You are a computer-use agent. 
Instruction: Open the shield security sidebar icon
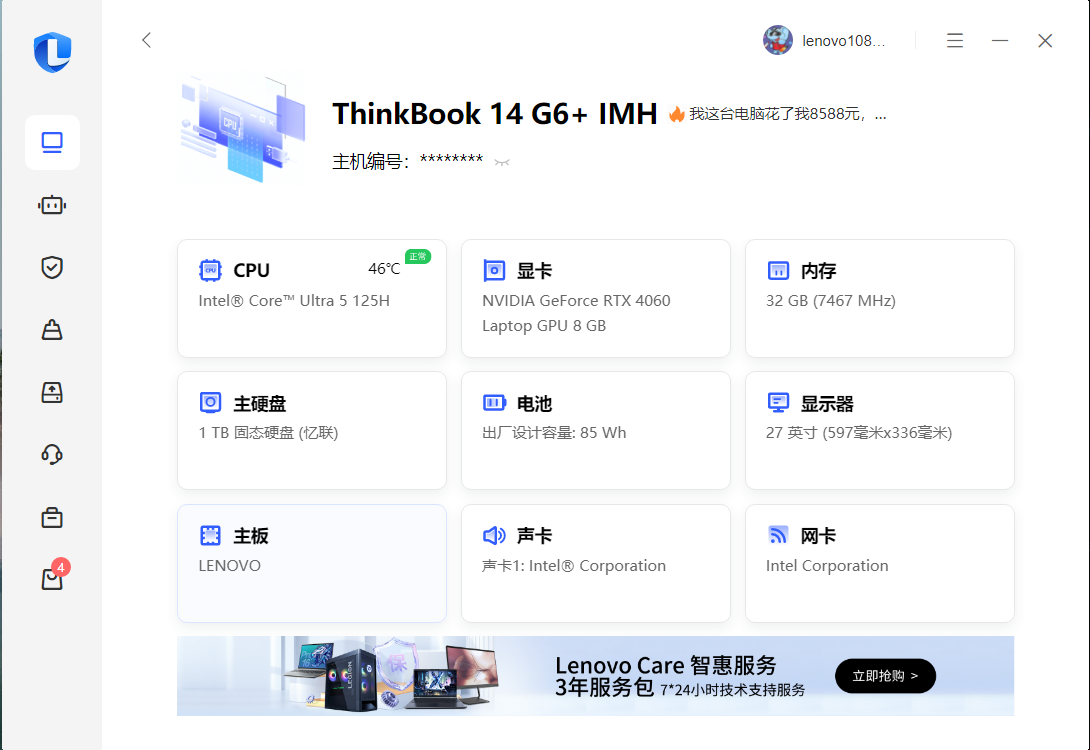click(52, 268)
